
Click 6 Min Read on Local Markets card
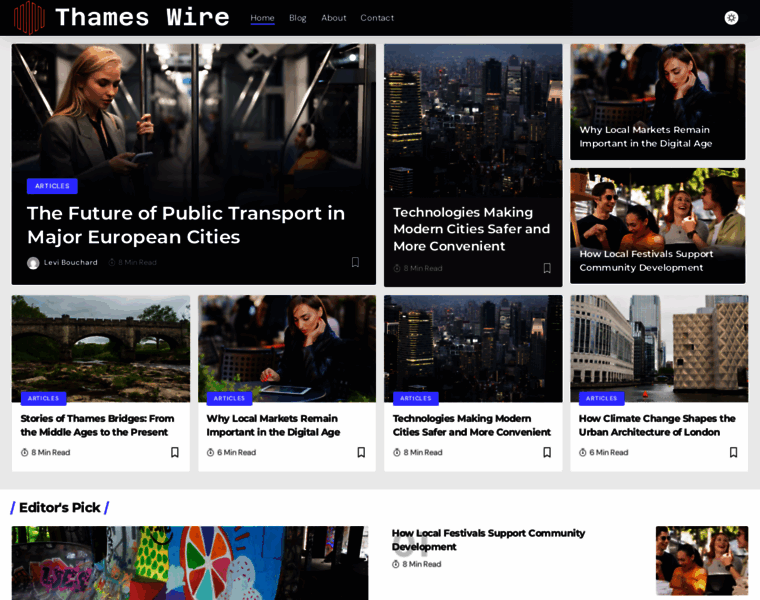(237, 452)
